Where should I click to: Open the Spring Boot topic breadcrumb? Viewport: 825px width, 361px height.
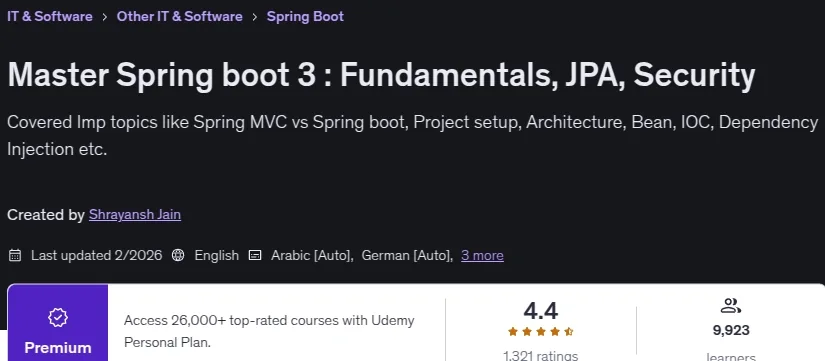[x=305, y=16]
